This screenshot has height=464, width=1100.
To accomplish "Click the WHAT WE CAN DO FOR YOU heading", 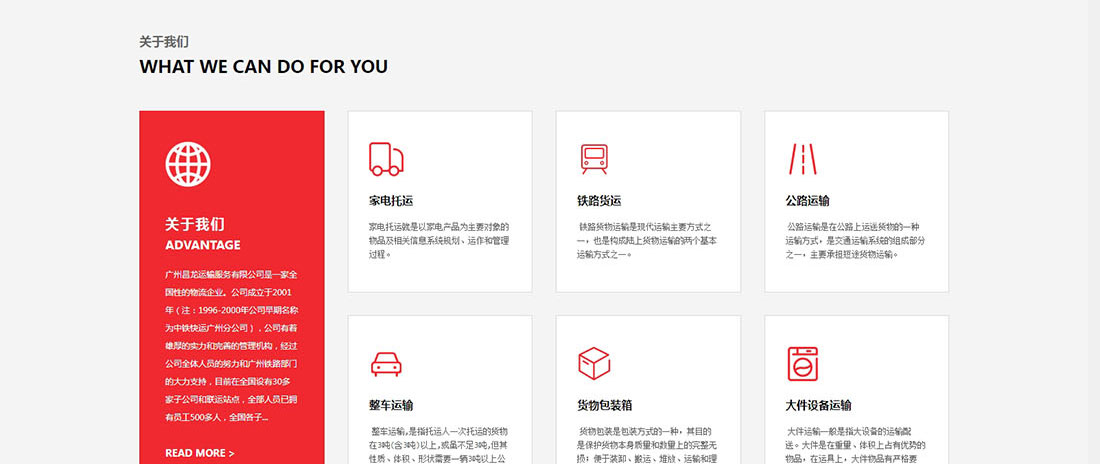I will point(264,67).
